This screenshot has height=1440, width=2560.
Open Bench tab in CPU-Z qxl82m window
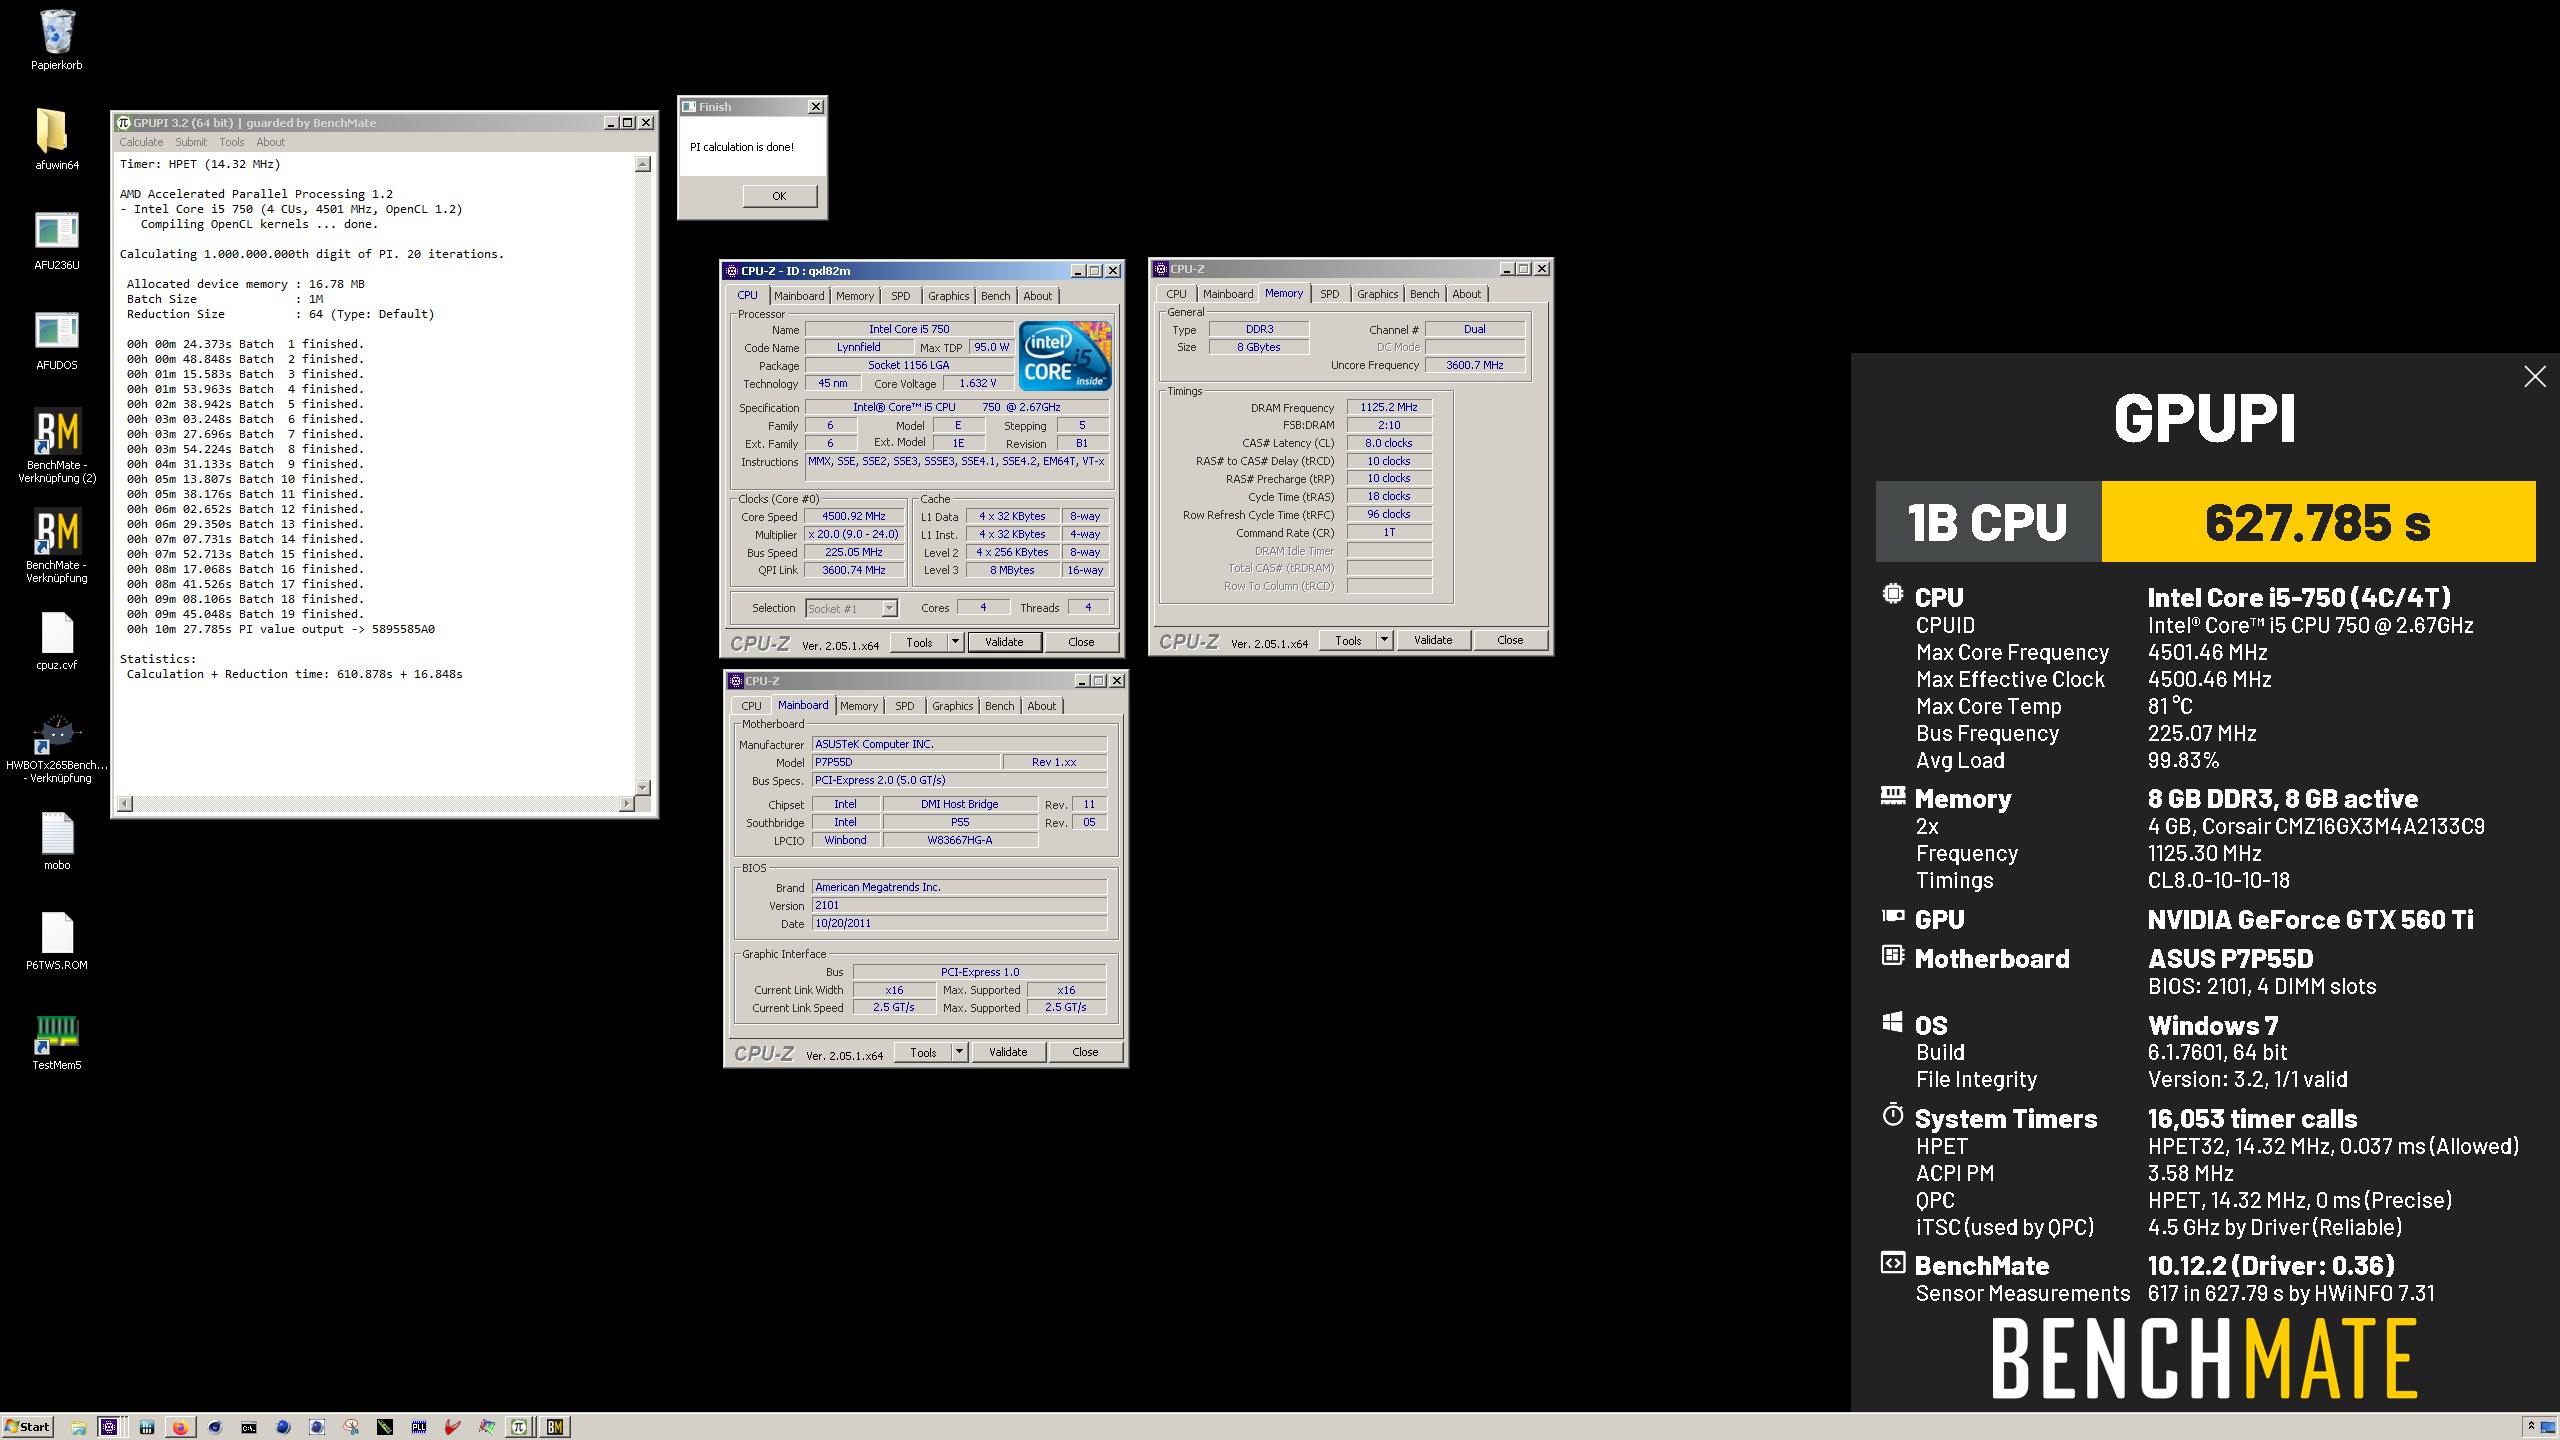point(995,296)
